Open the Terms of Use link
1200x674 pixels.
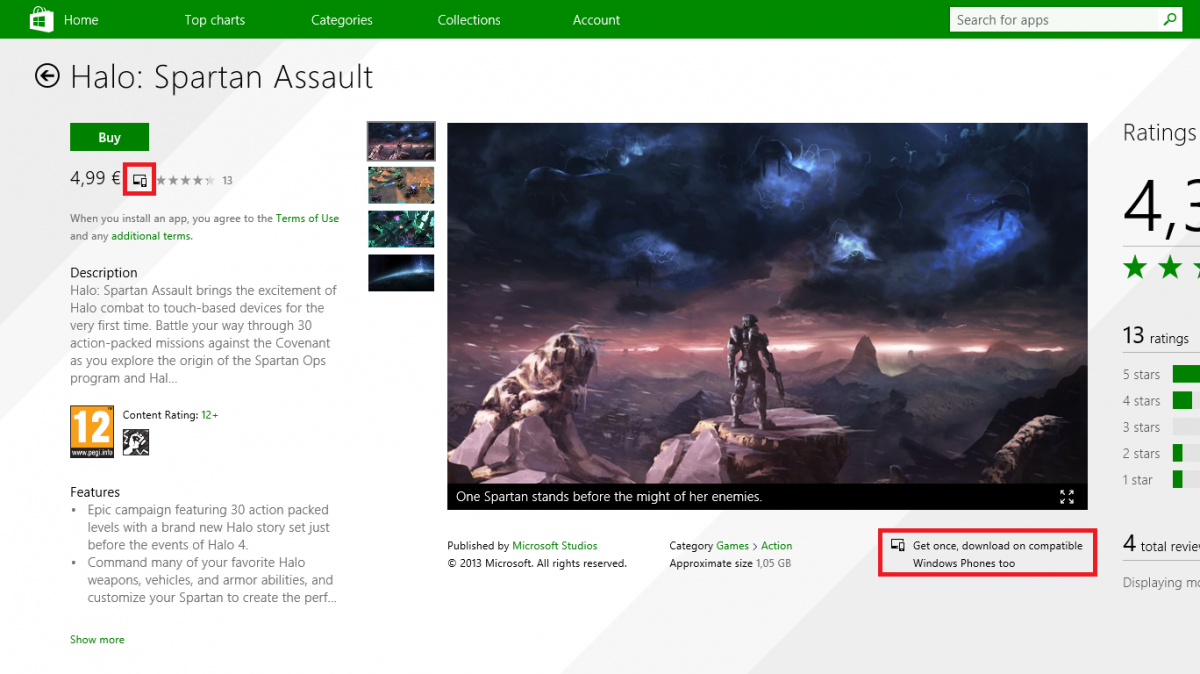point(307,218)
